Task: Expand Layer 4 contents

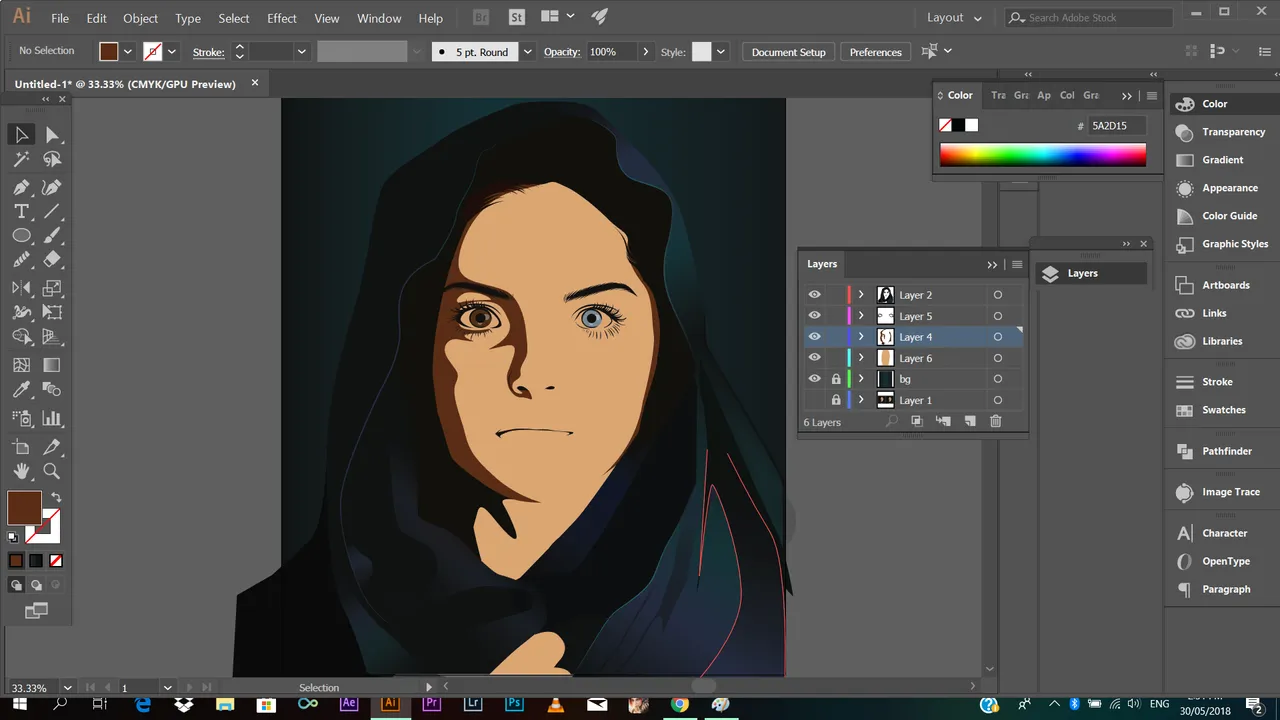Action: (861, 337)
